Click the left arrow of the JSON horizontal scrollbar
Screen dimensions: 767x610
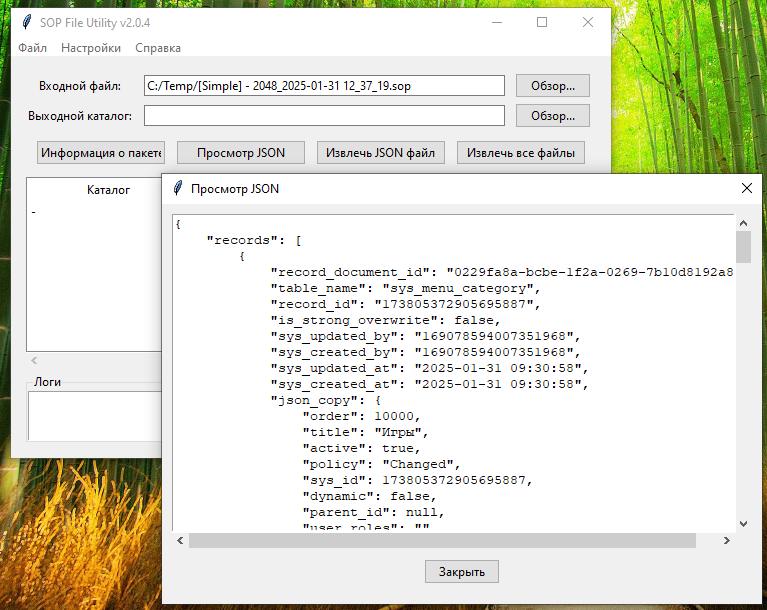tap(180, 541)
